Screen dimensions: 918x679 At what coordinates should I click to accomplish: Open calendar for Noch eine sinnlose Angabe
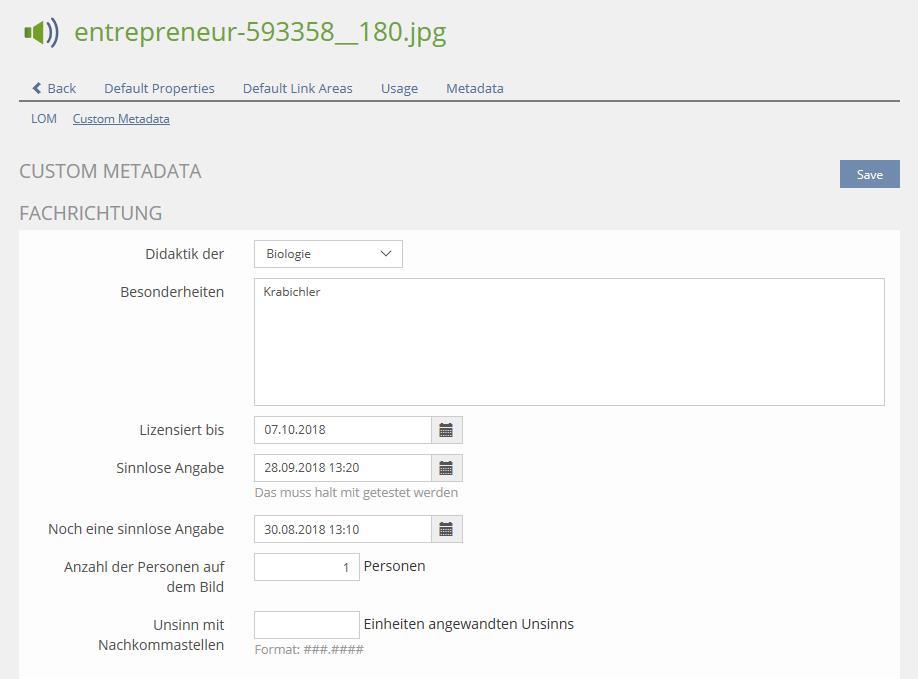coord(446,529)
